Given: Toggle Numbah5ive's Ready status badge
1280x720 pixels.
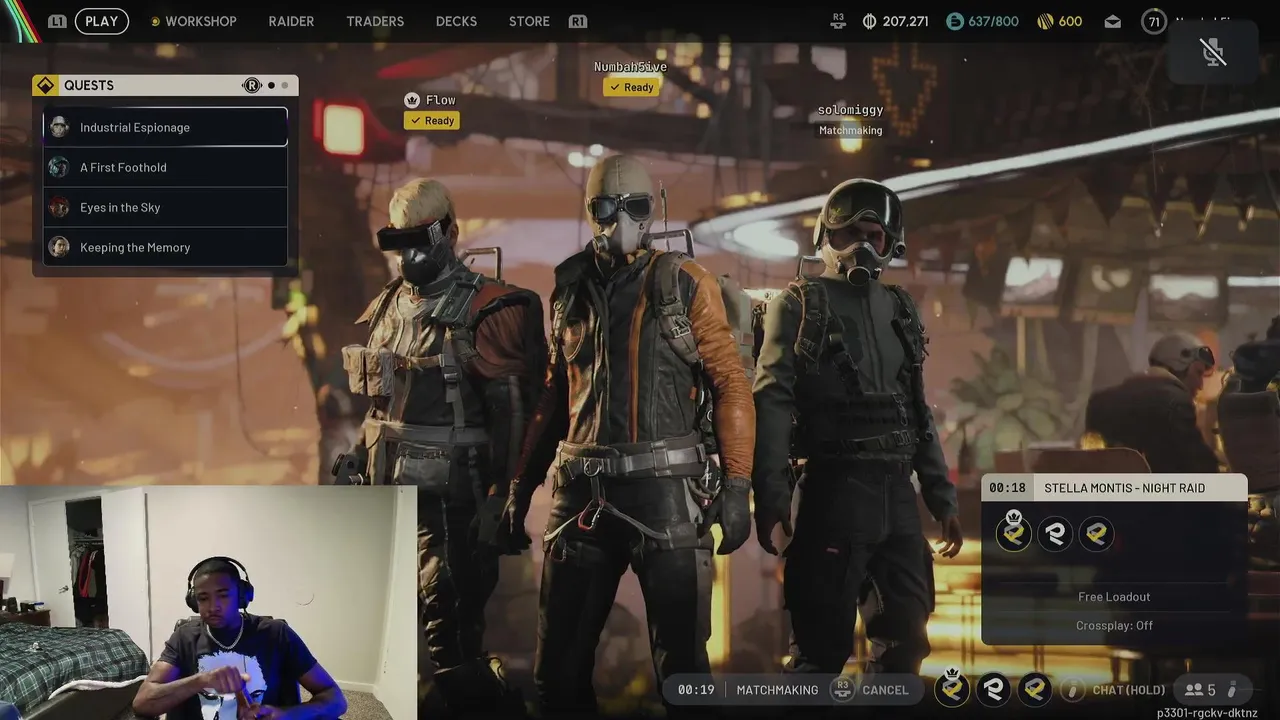Looking at the screenshot, I should tap(630, 87).
